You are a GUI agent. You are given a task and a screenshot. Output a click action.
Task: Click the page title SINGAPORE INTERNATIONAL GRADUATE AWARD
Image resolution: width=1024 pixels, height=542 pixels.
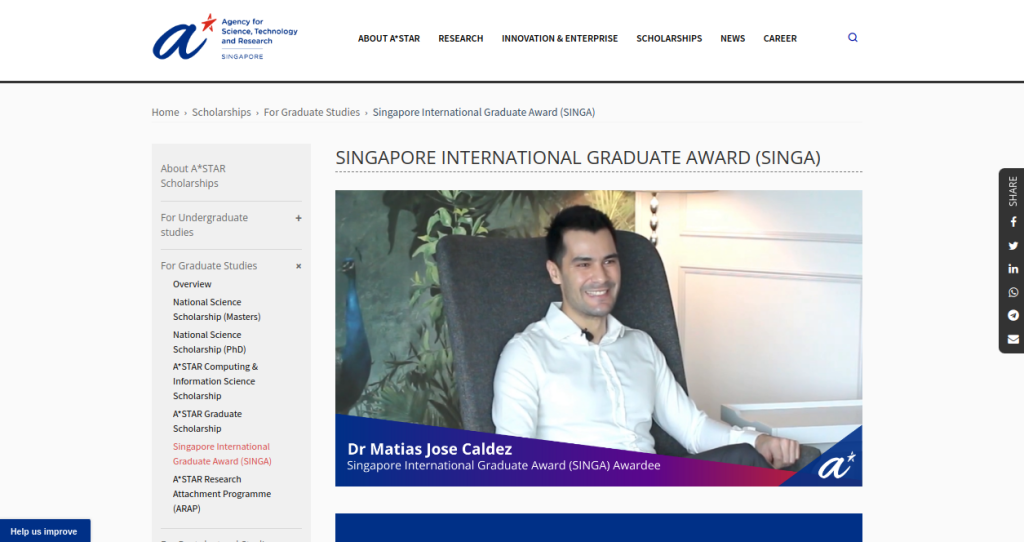578,157
